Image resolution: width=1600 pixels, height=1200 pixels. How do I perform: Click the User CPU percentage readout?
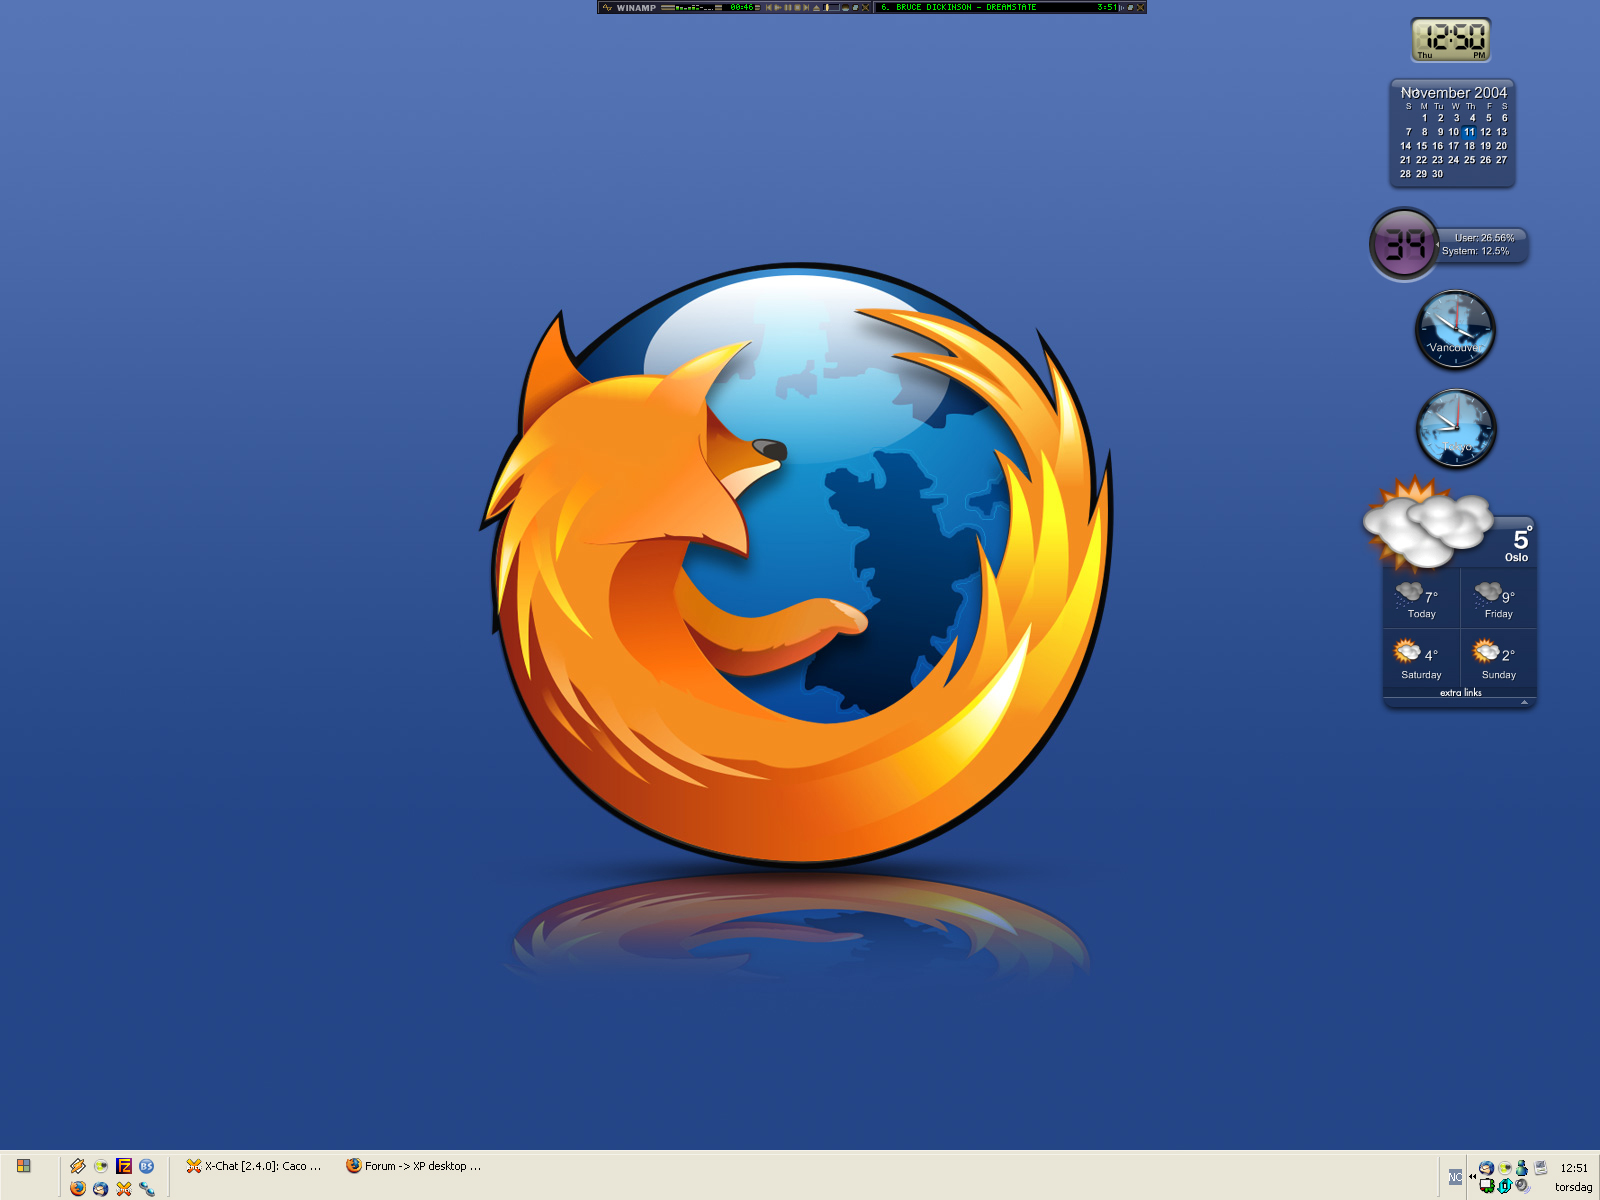(x=1484, y=238)
